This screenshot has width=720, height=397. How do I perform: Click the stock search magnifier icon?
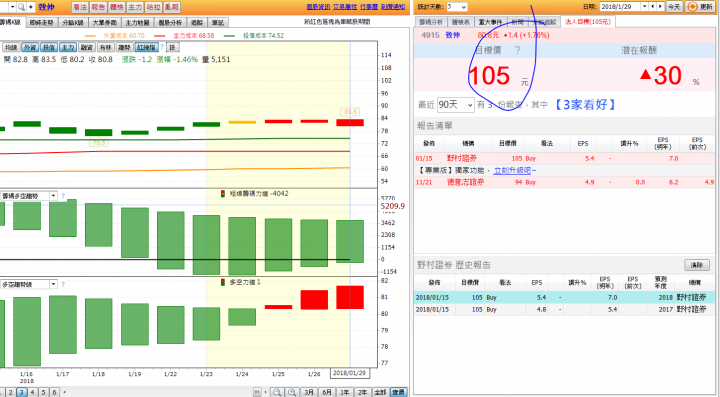(21, 7)
